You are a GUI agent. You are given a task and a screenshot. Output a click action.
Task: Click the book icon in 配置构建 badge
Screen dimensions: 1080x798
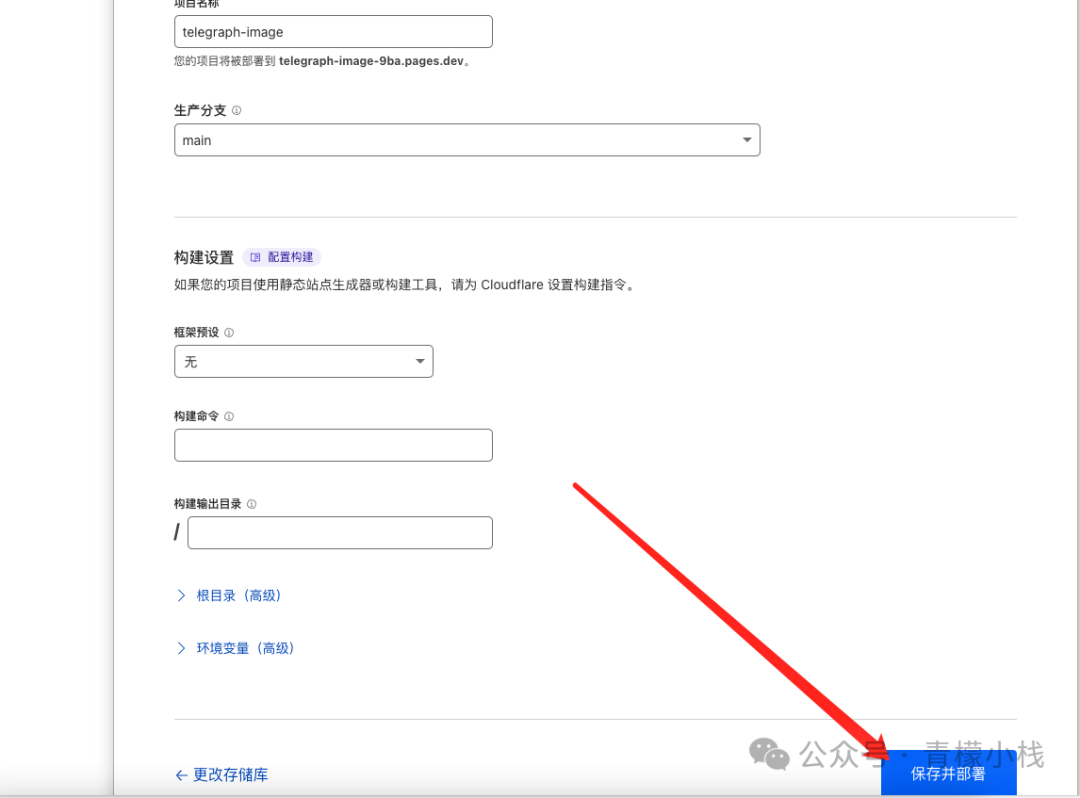(x=256, y=257)
